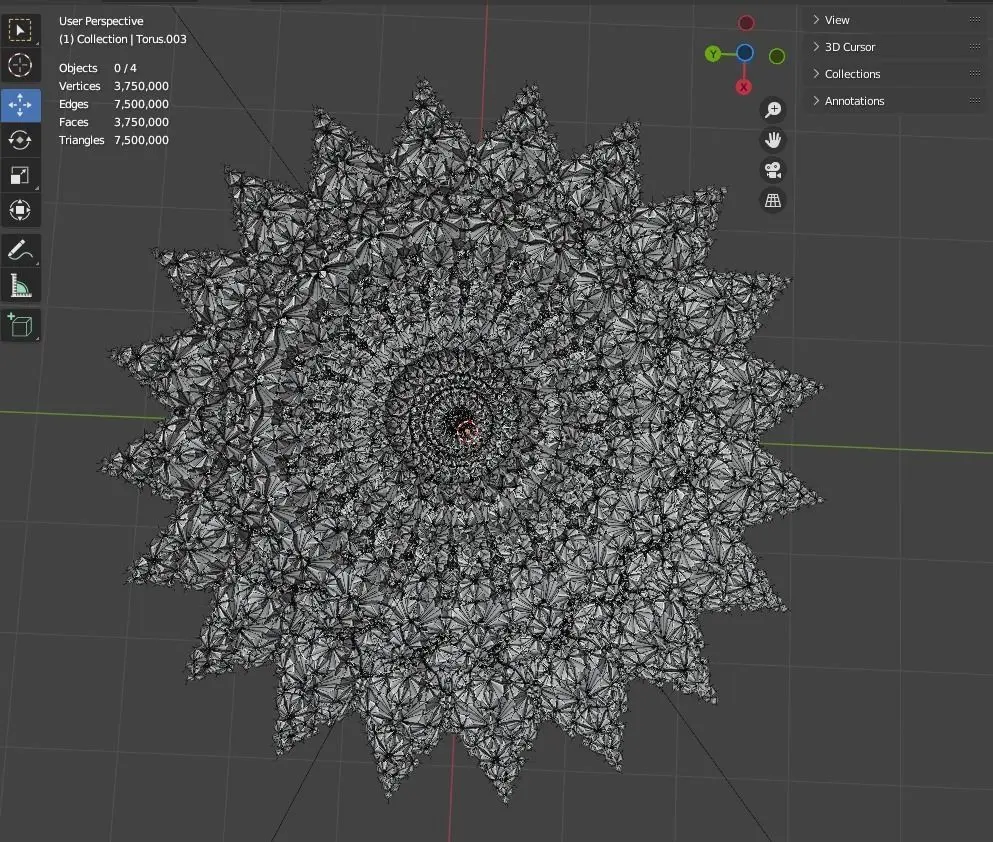
Task: Click the Vertices count '3,750,000'
Action: [x=141, y=86]
